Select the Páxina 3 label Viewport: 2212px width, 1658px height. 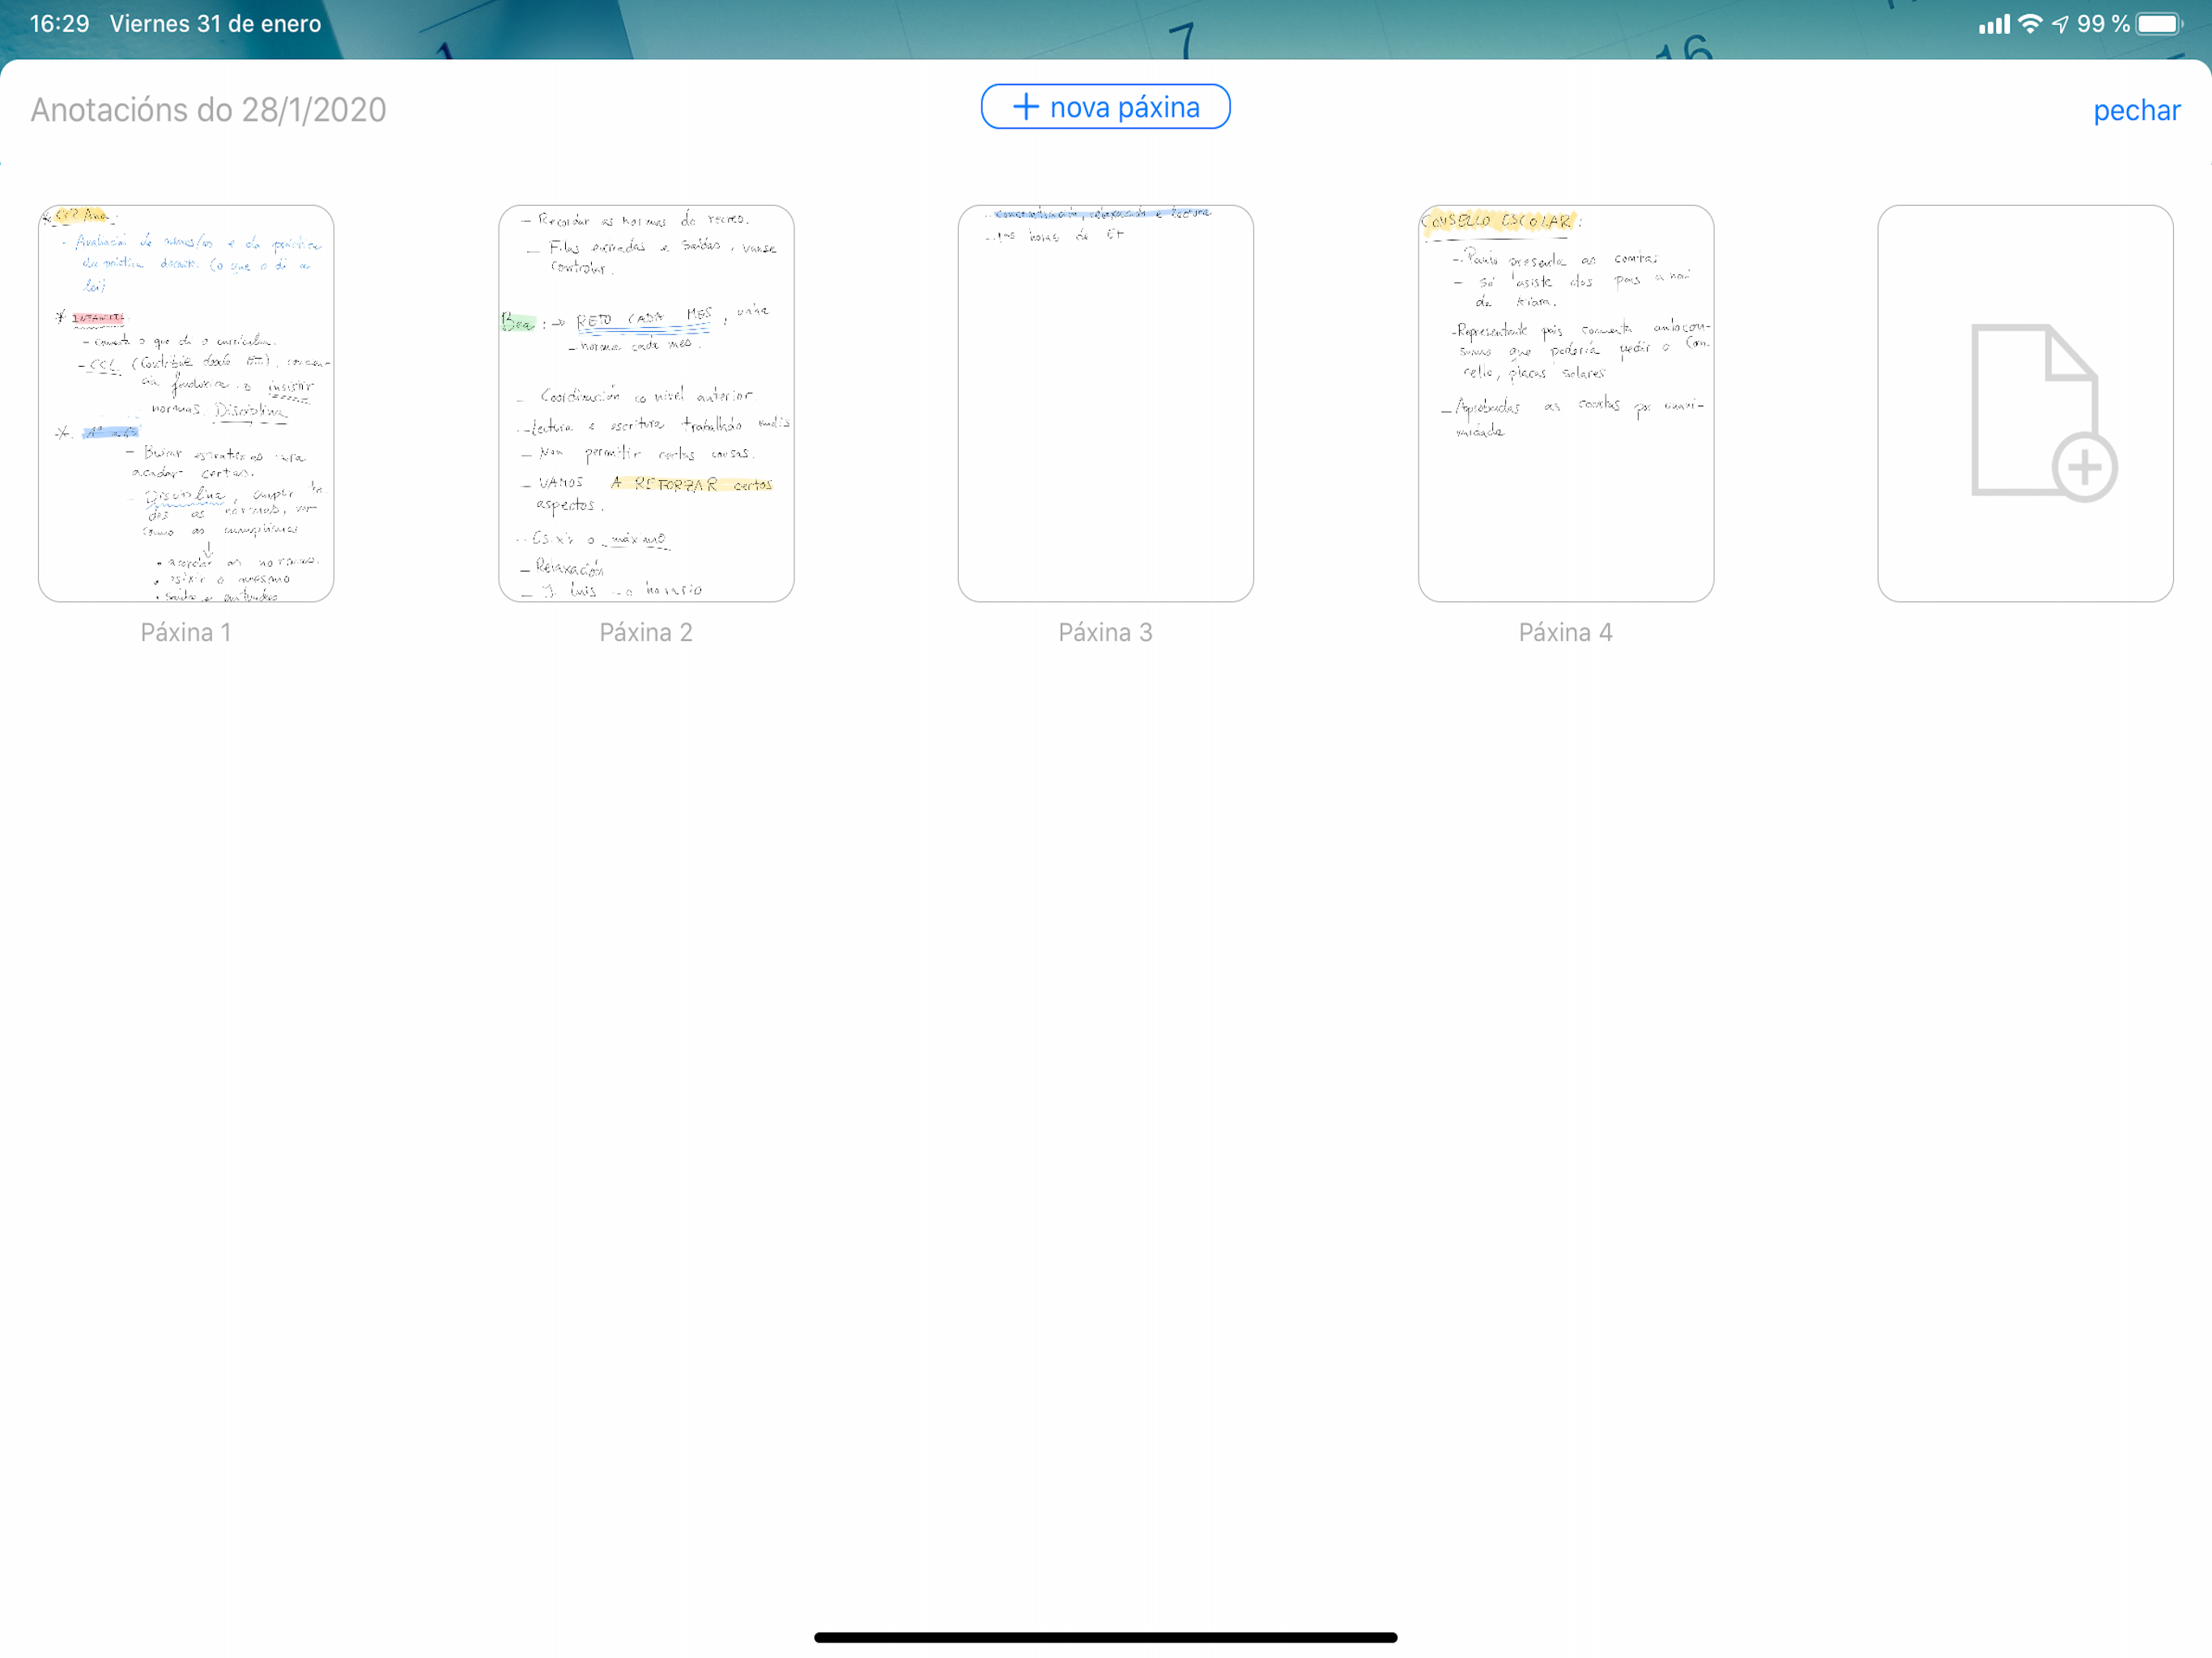click(1106, 632)
